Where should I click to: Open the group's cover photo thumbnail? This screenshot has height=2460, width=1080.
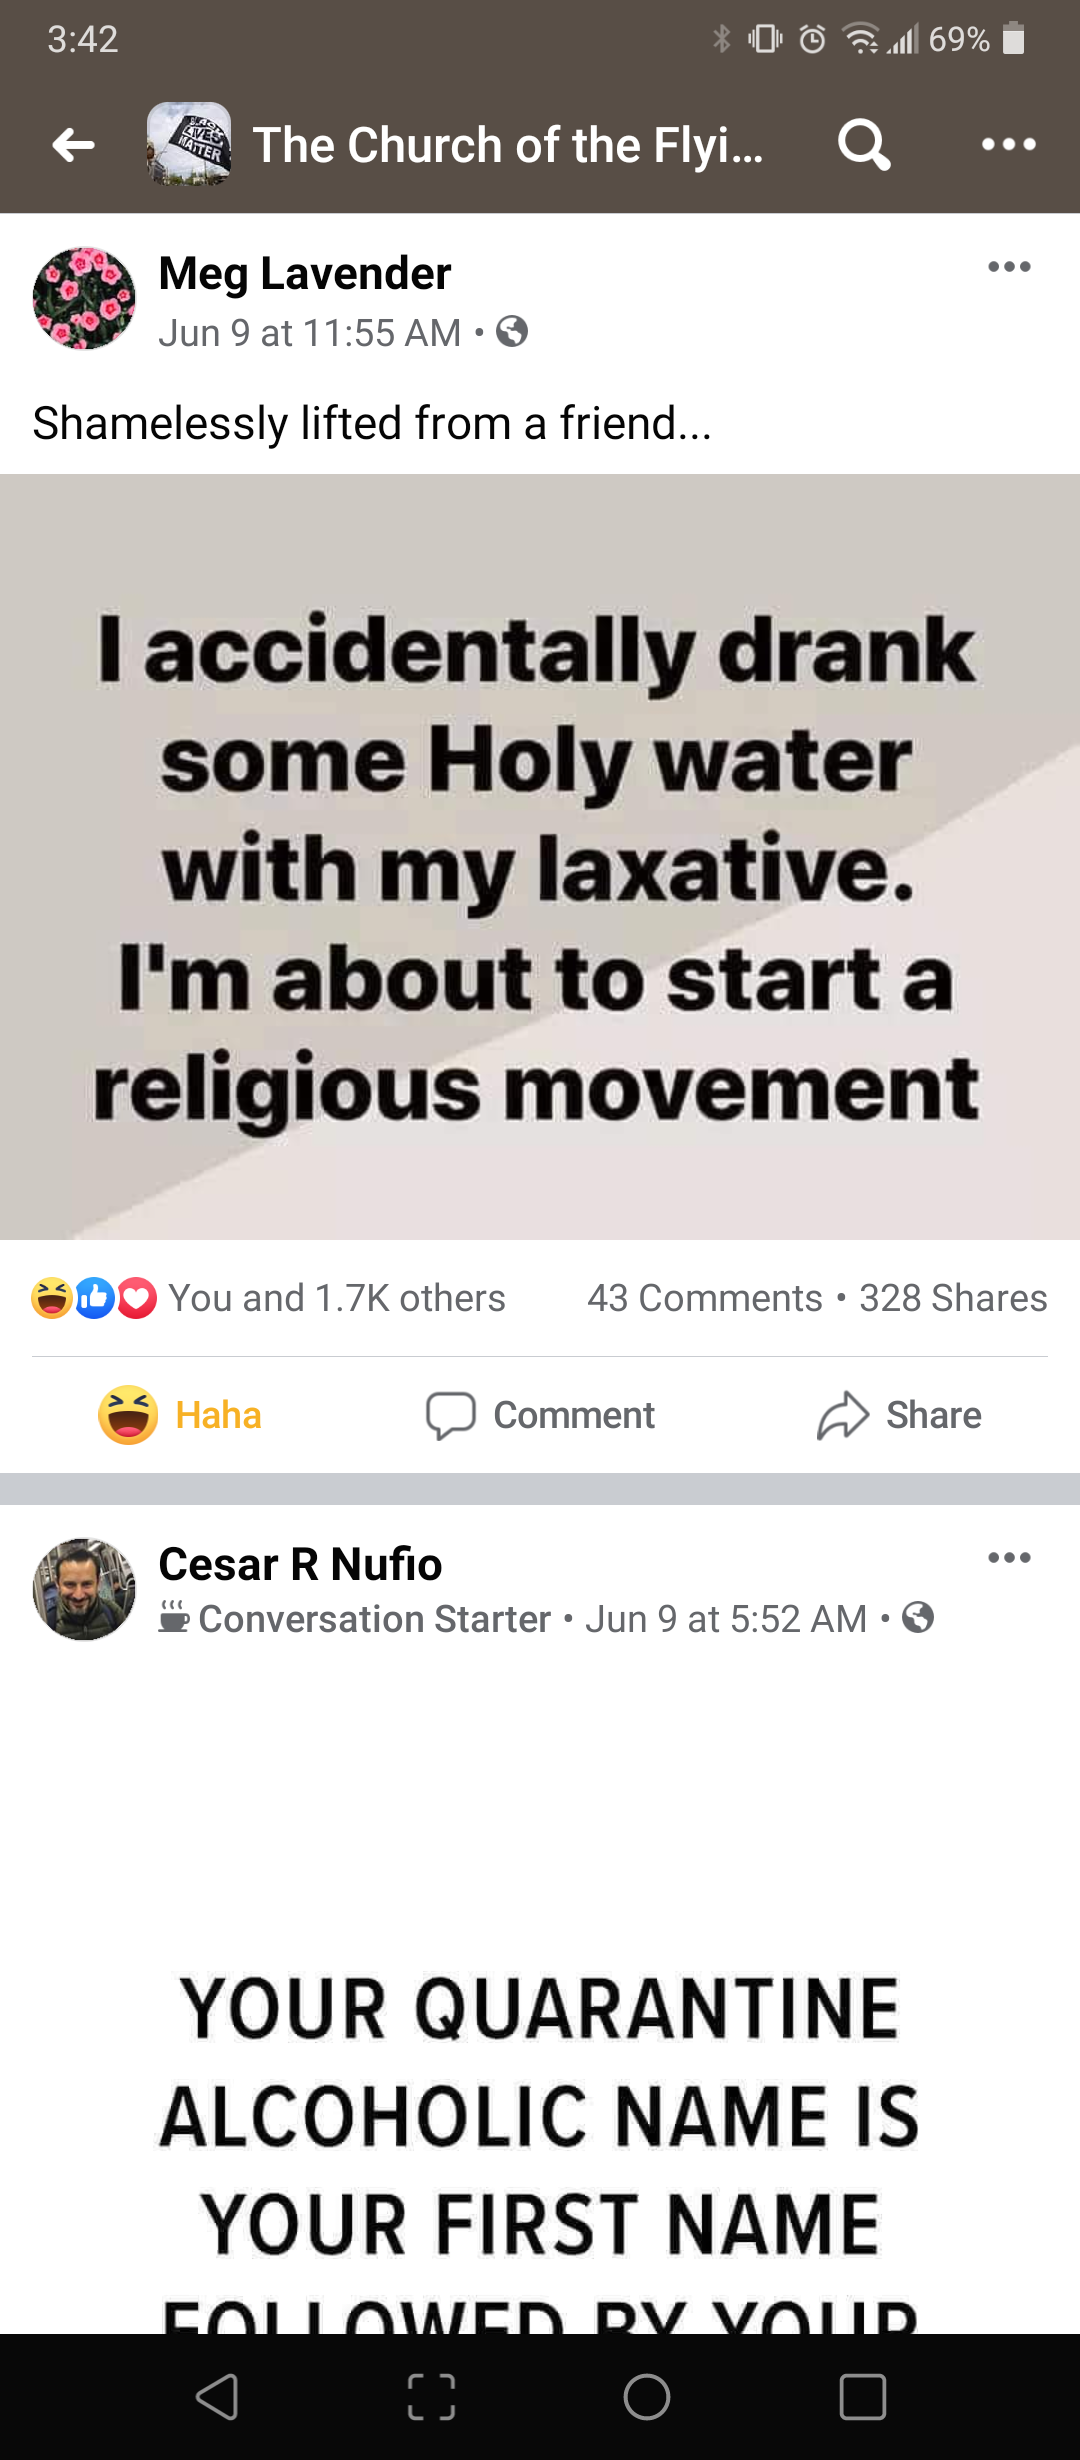coord(189,145)
